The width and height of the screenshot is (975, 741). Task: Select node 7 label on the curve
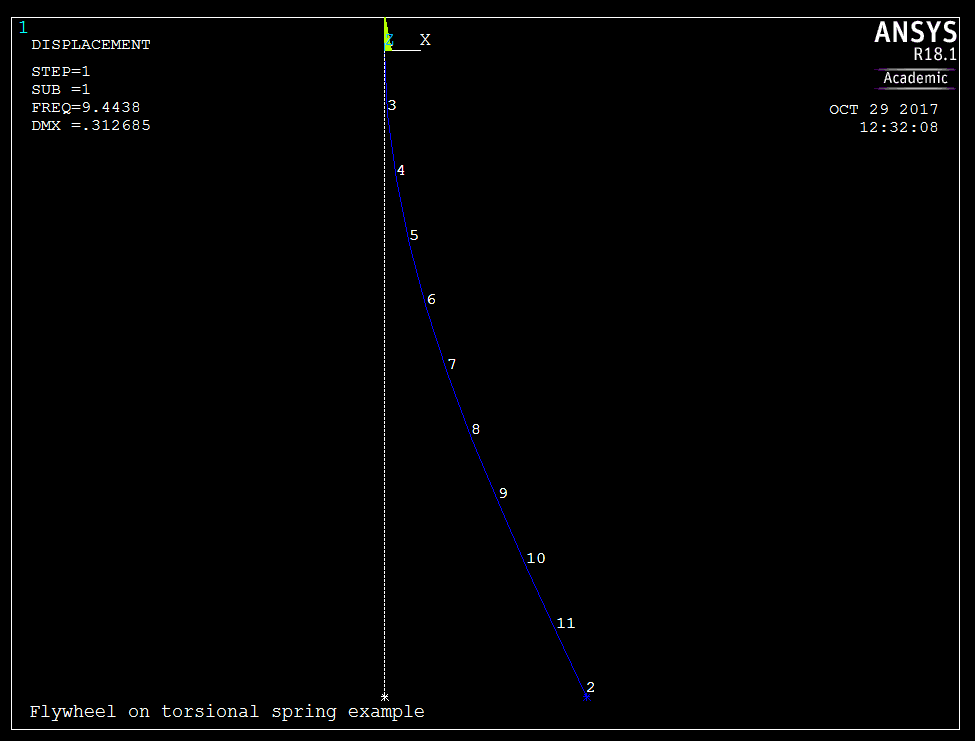pos(451,365)
